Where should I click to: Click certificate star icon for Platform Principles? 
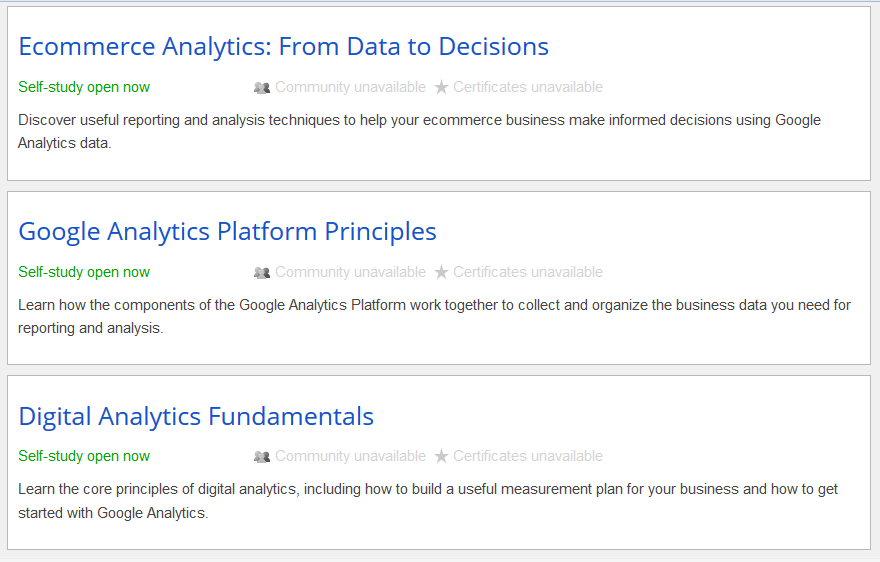442,272
